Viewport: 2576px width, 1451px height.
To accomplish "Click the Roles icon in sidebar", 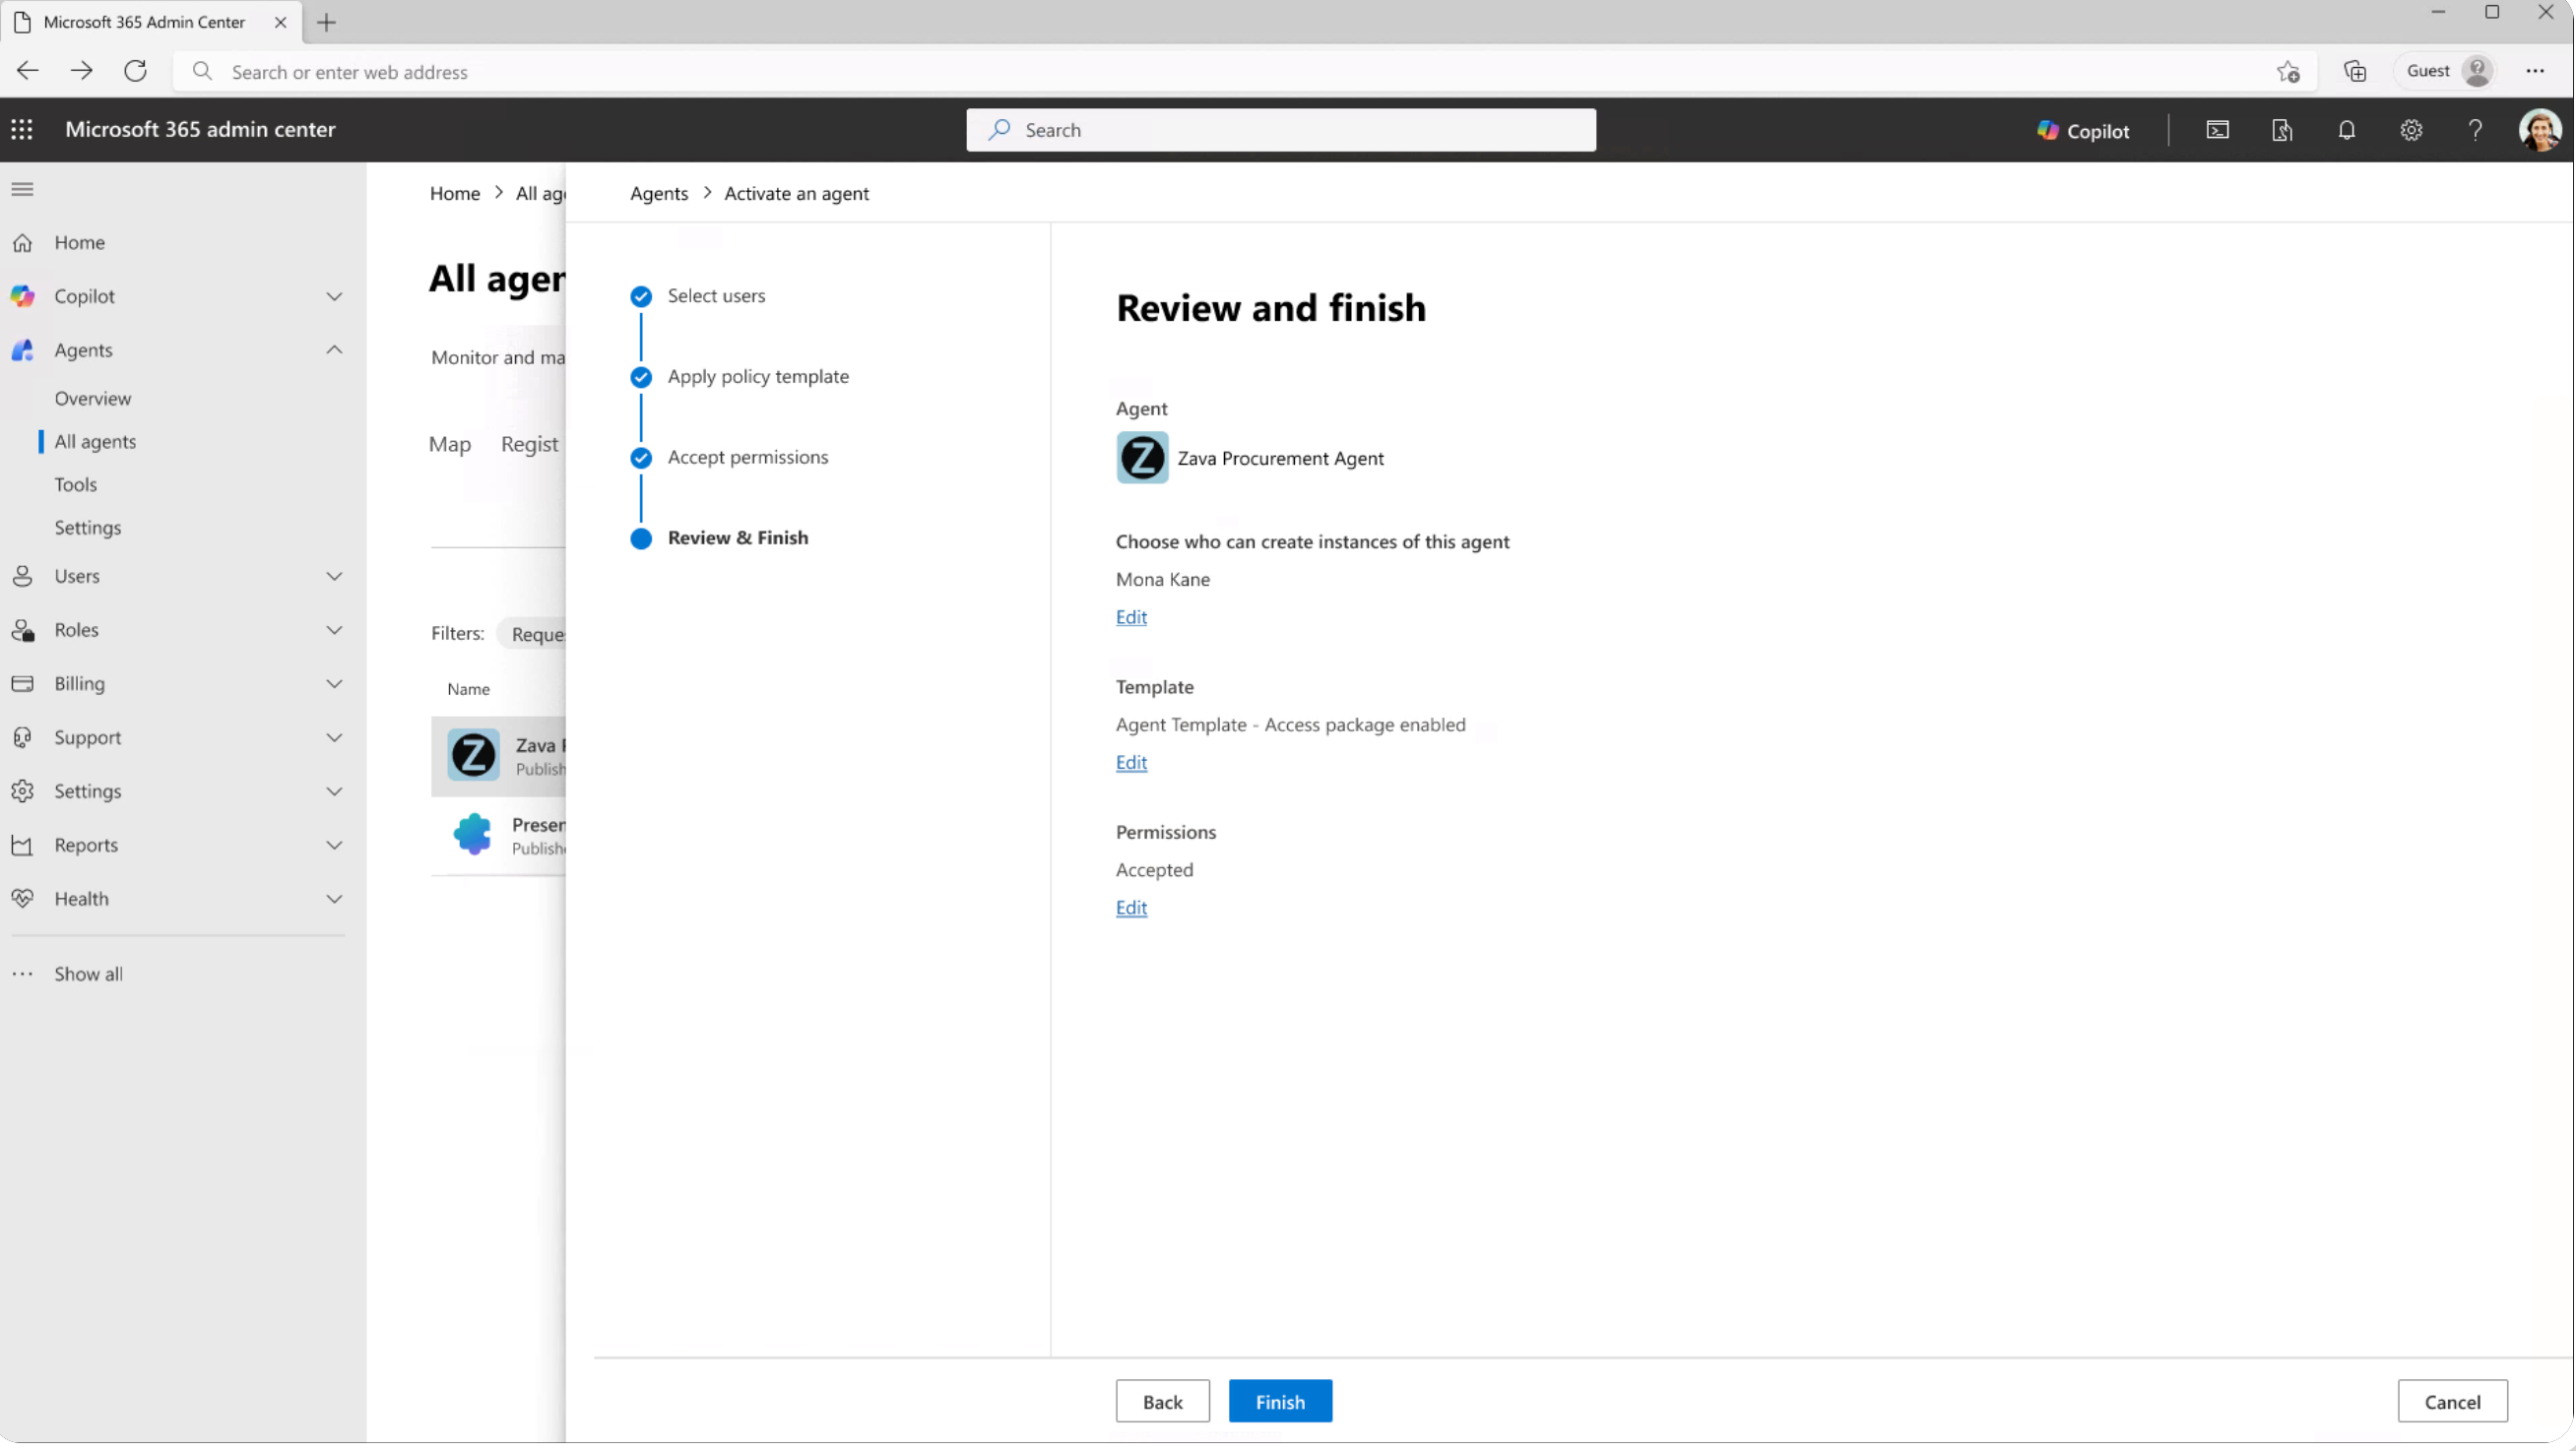I will pos(22,630).
